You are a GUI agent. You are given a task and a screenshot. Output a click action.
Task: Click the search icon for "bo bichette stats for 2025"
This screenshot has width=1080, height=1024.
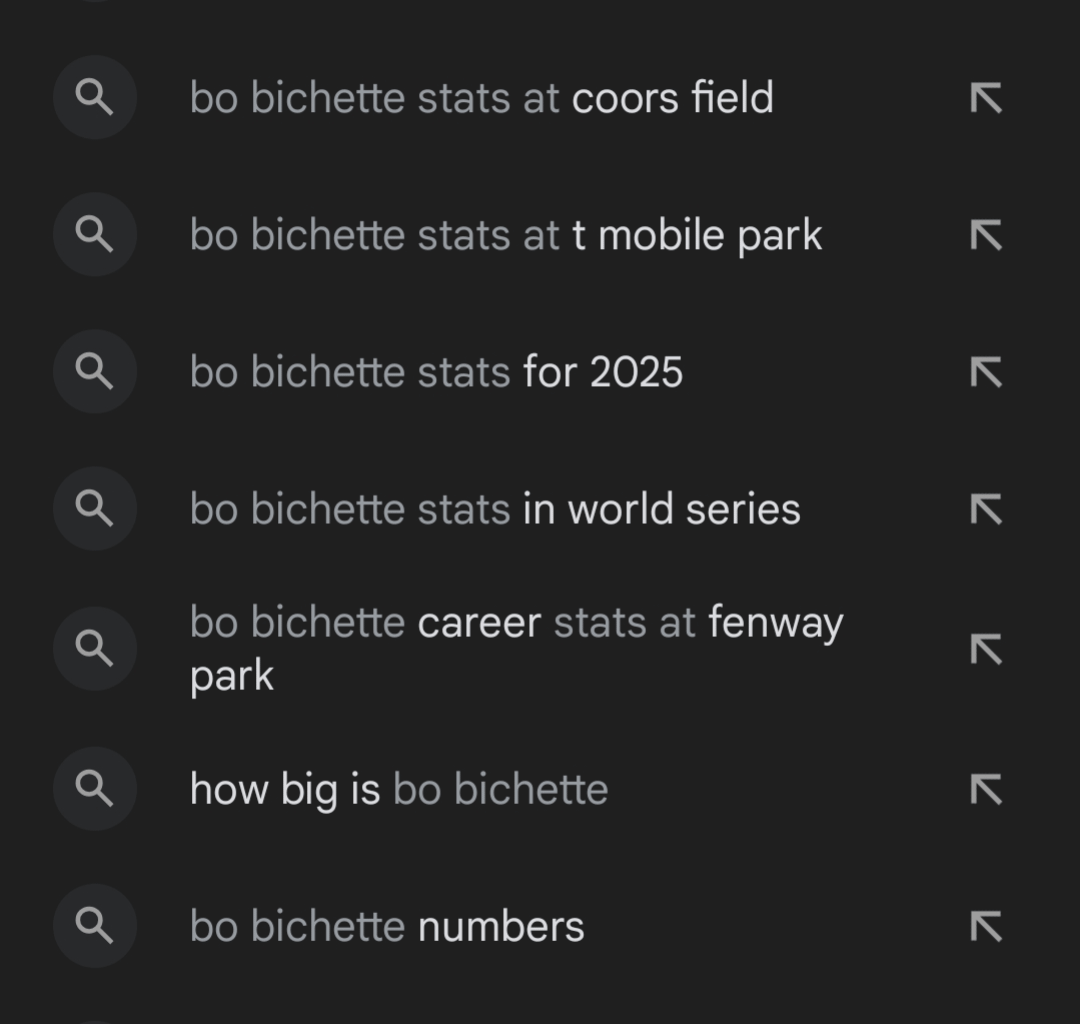(x=94, y=371)
